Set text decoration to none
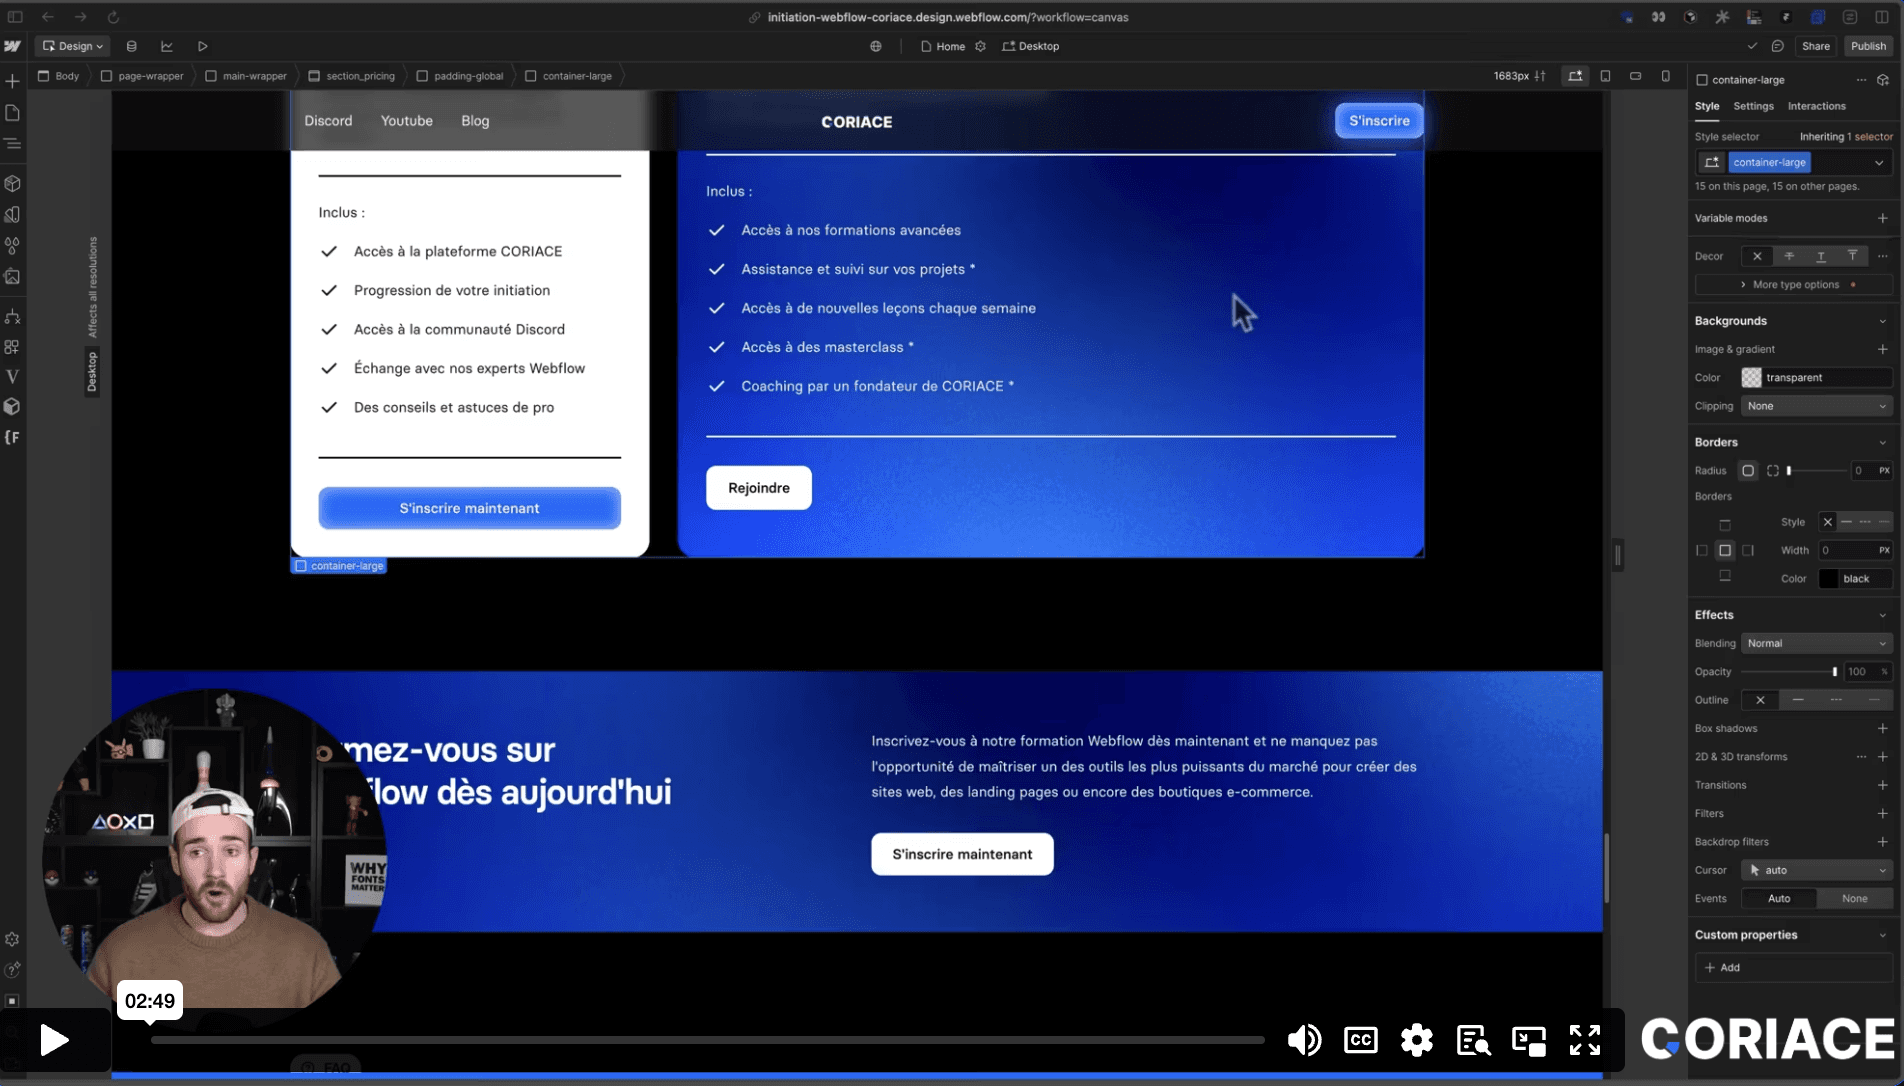 [x=1757, y=256]
